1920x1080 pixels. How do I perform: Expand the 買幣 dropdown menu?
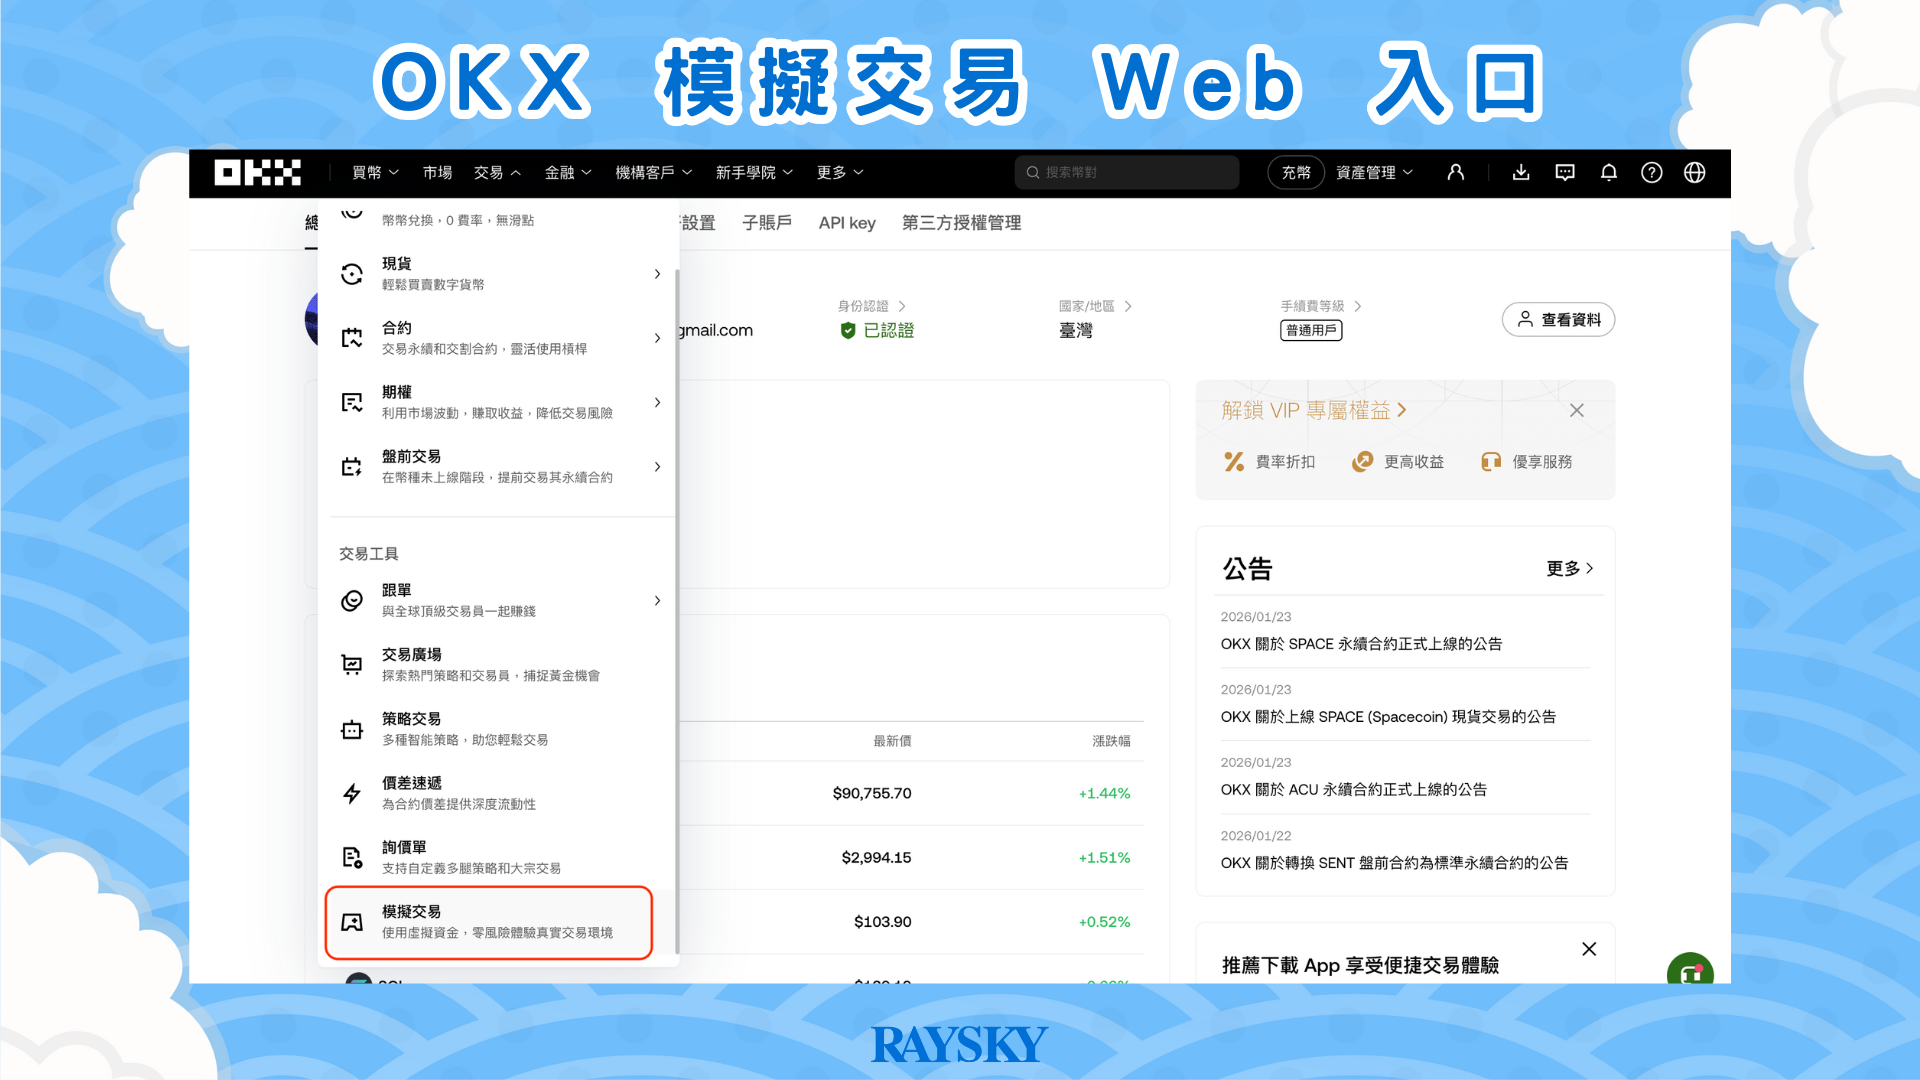point(375,173)
